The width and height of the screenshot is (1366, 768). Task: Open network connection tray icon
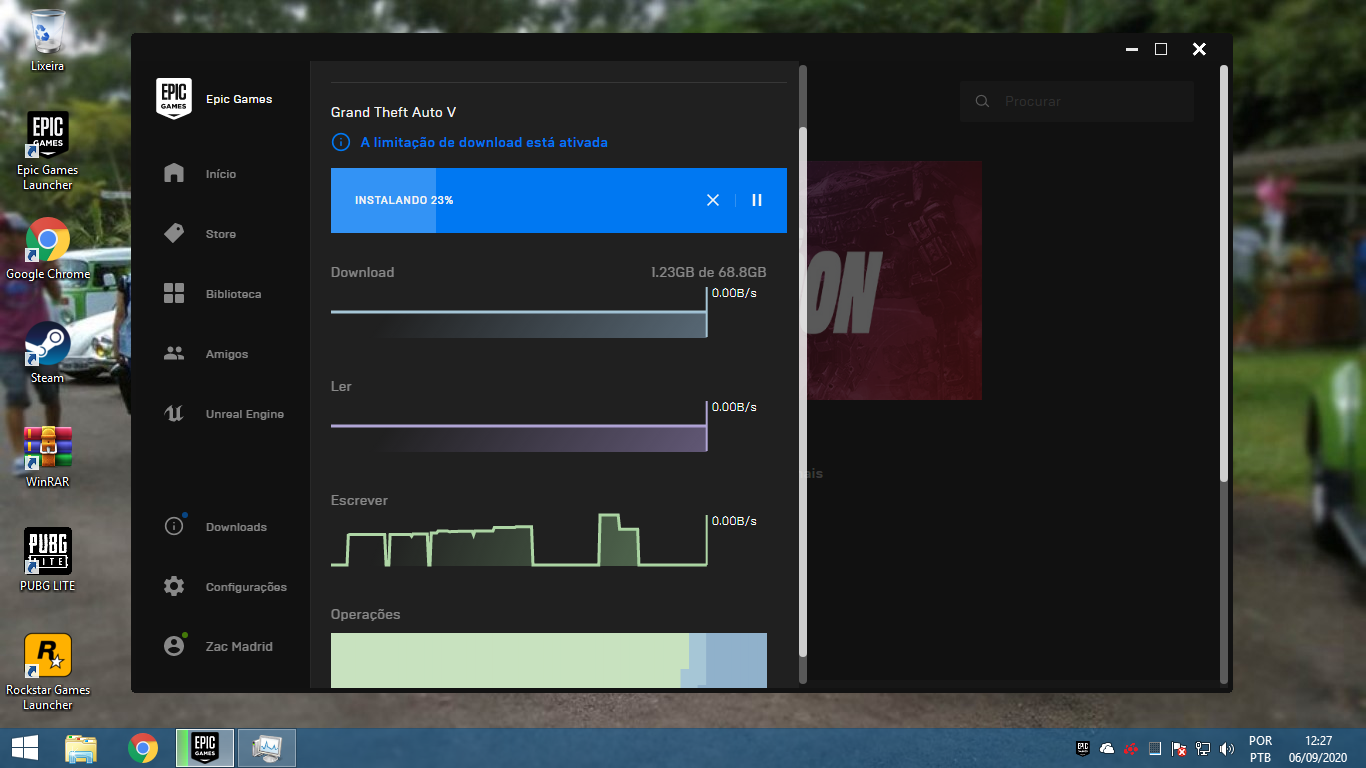(1203, 748)
